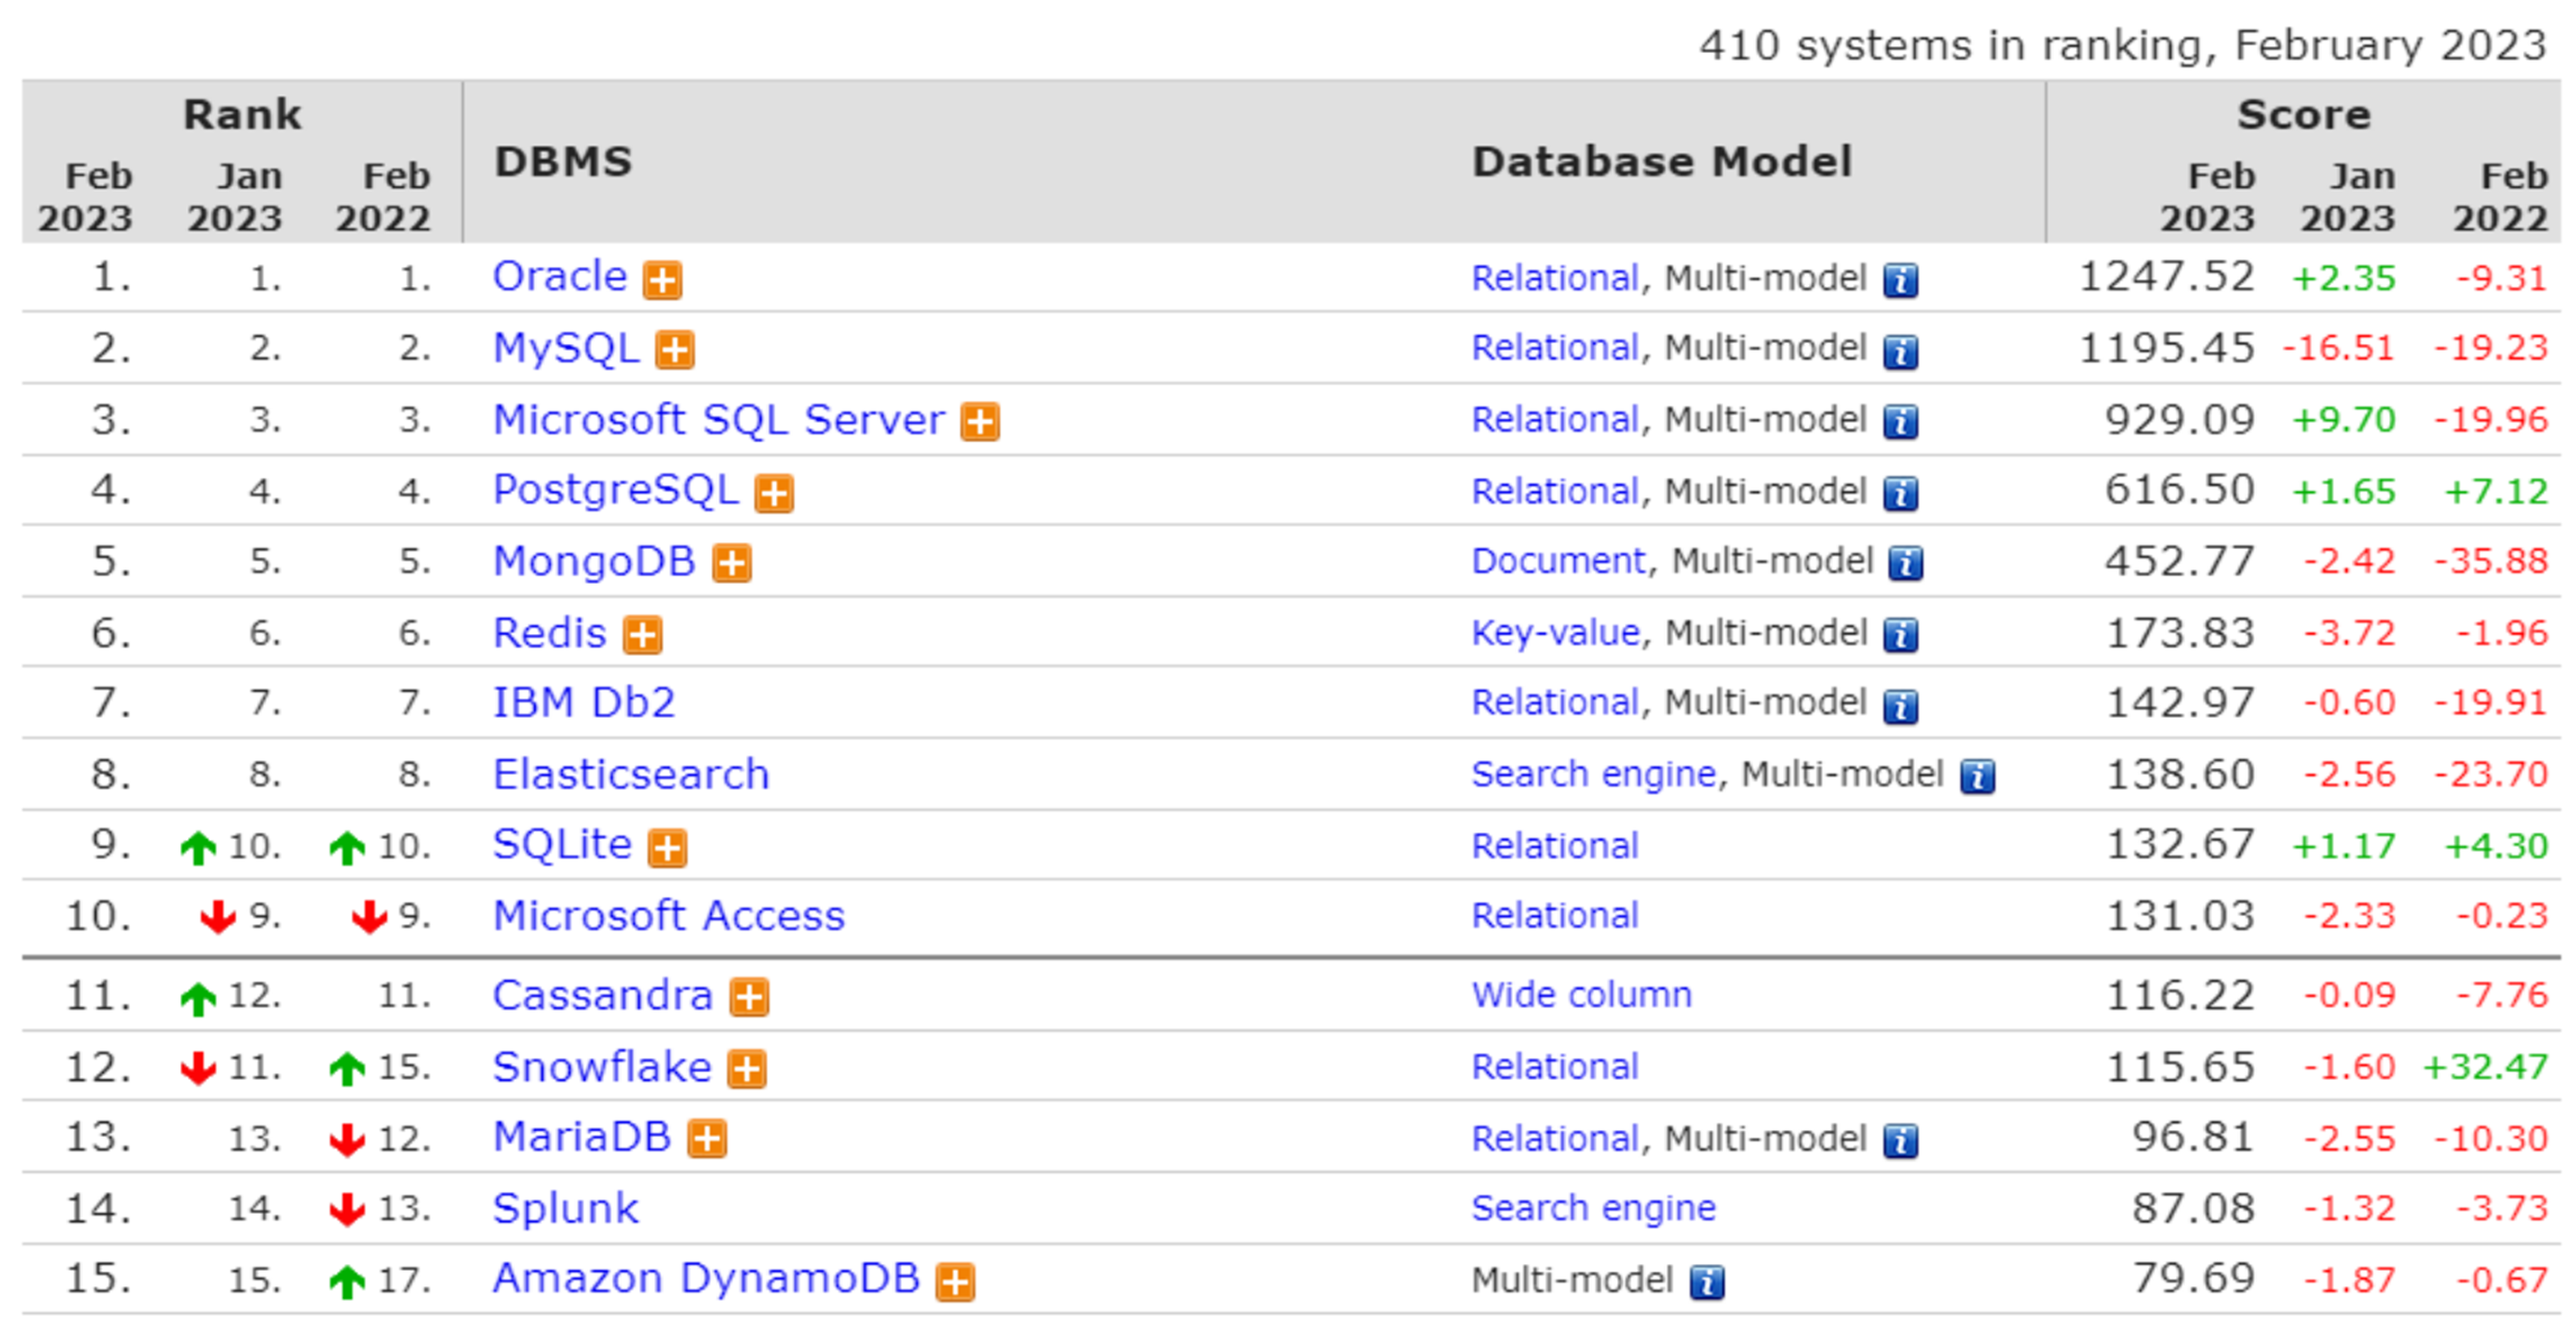This screenshot has width=2576, height=1317.
Task: Click the plus icon next to SQLite
Action: [x=667, y=848]
